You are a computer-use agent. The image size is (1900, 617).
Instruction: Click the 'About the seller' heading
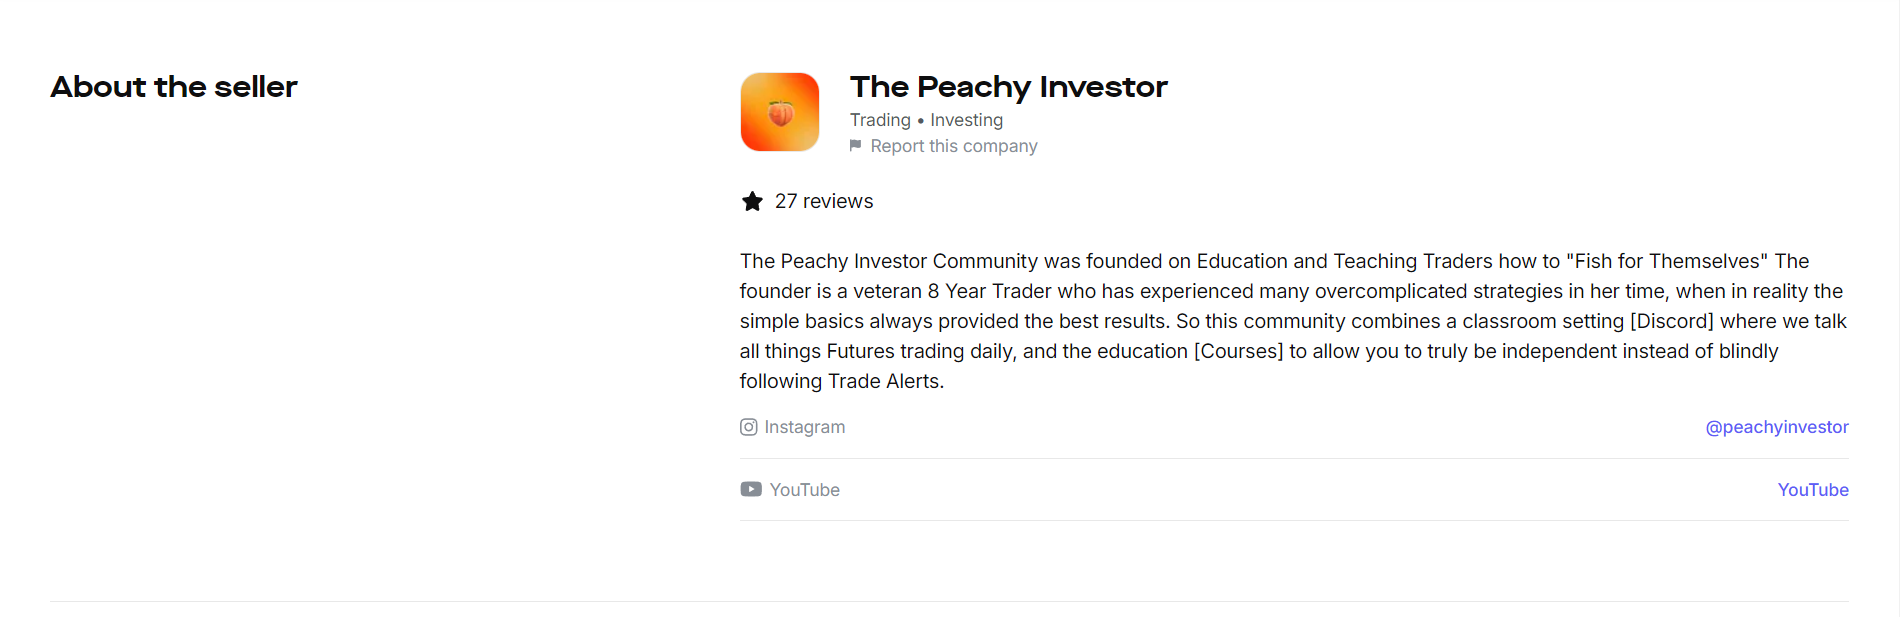[173, 87]
